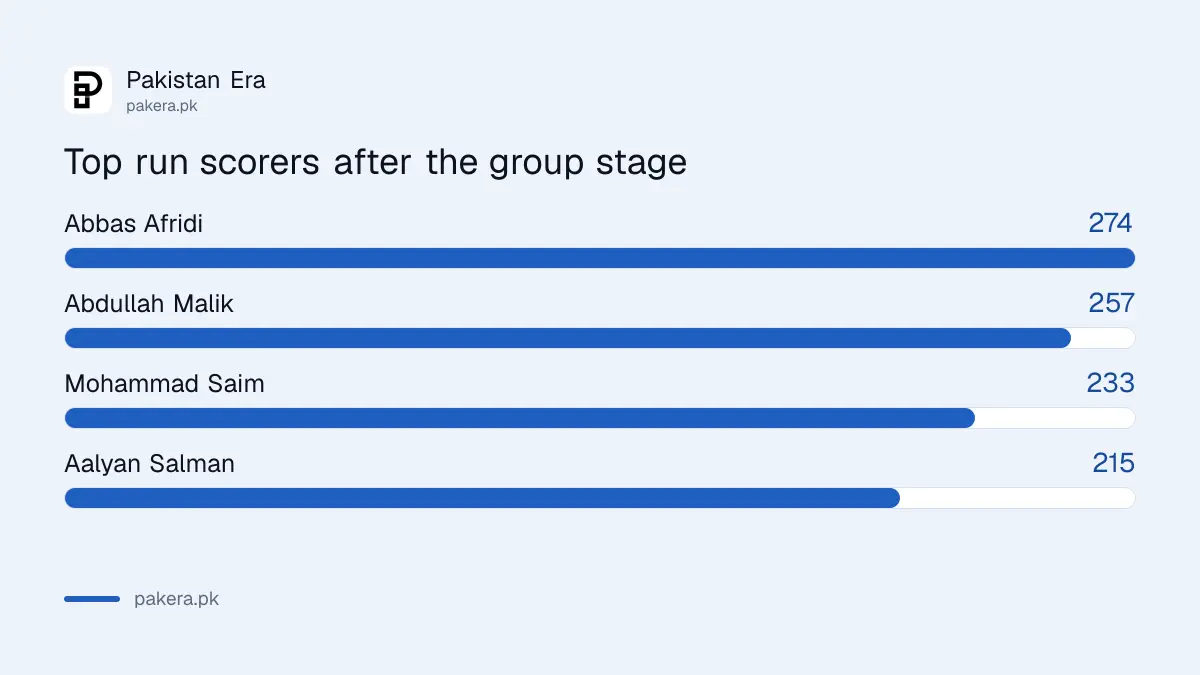The image size is (1200, 675).
Task: Select the Abdullah Malik label
Action: (149, 303)
